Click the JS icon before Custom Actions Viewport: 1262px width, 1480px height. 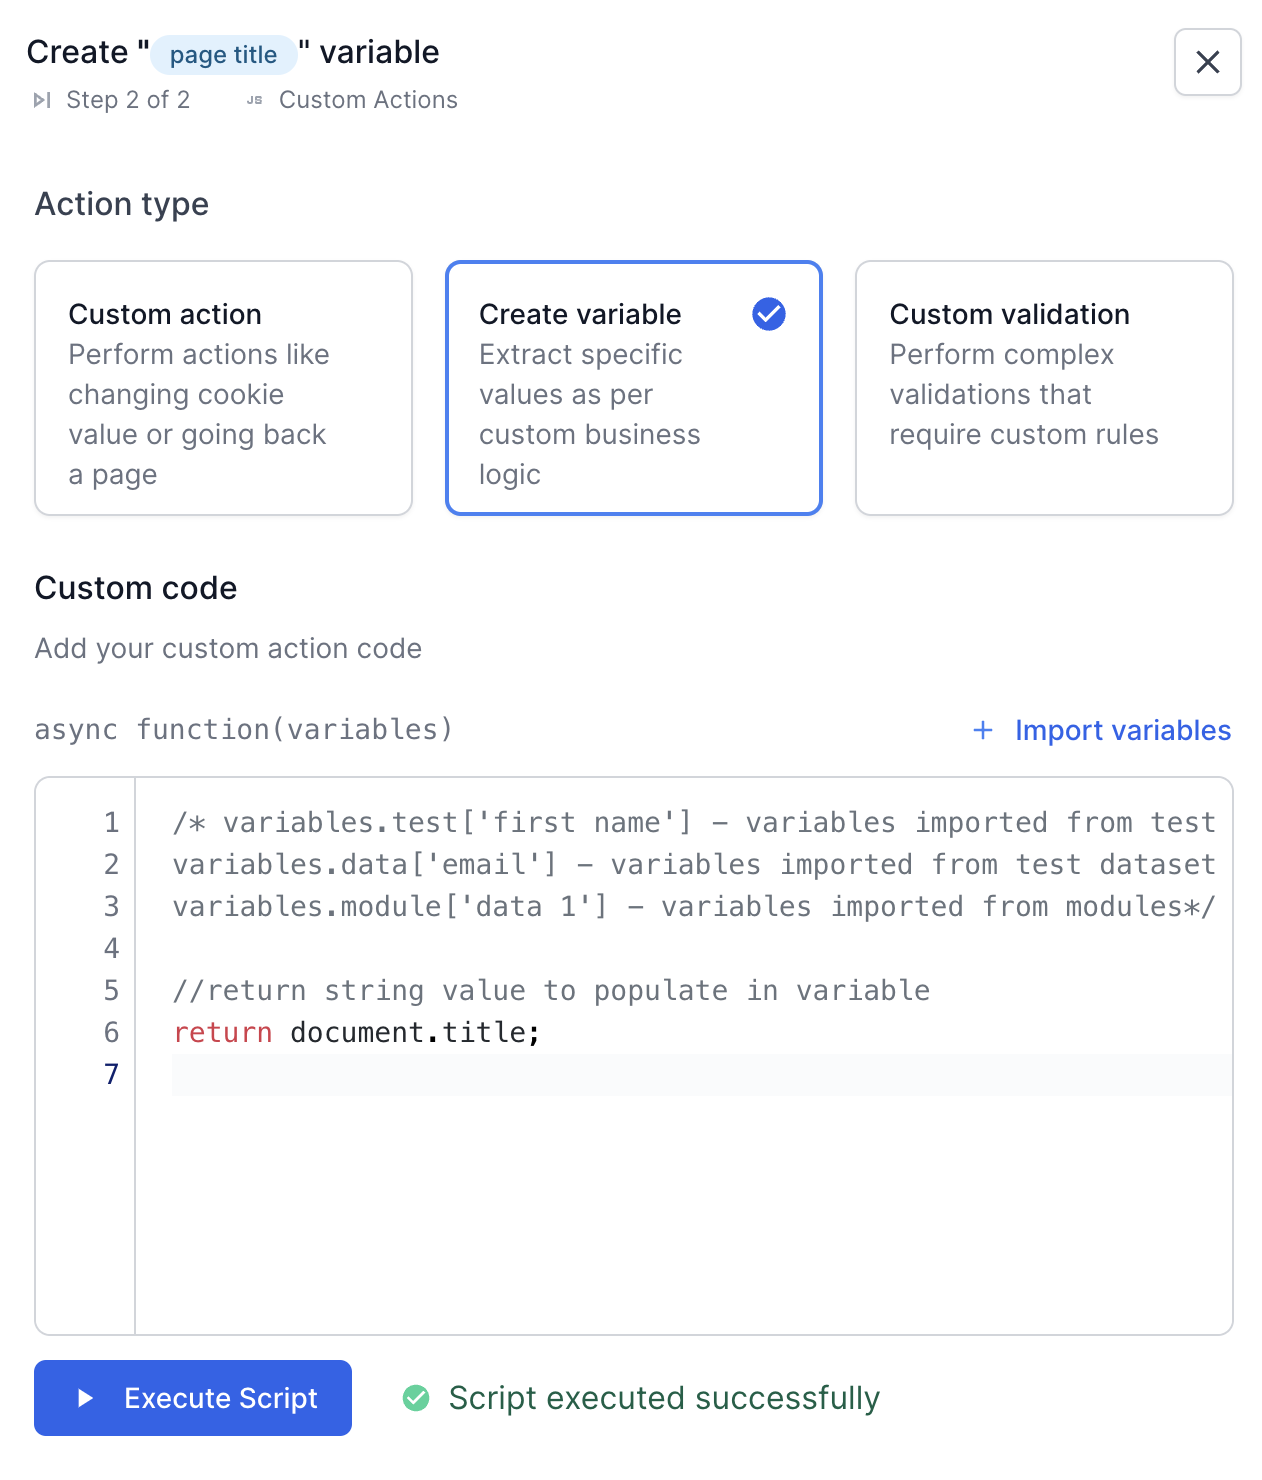tap(255, 100)
